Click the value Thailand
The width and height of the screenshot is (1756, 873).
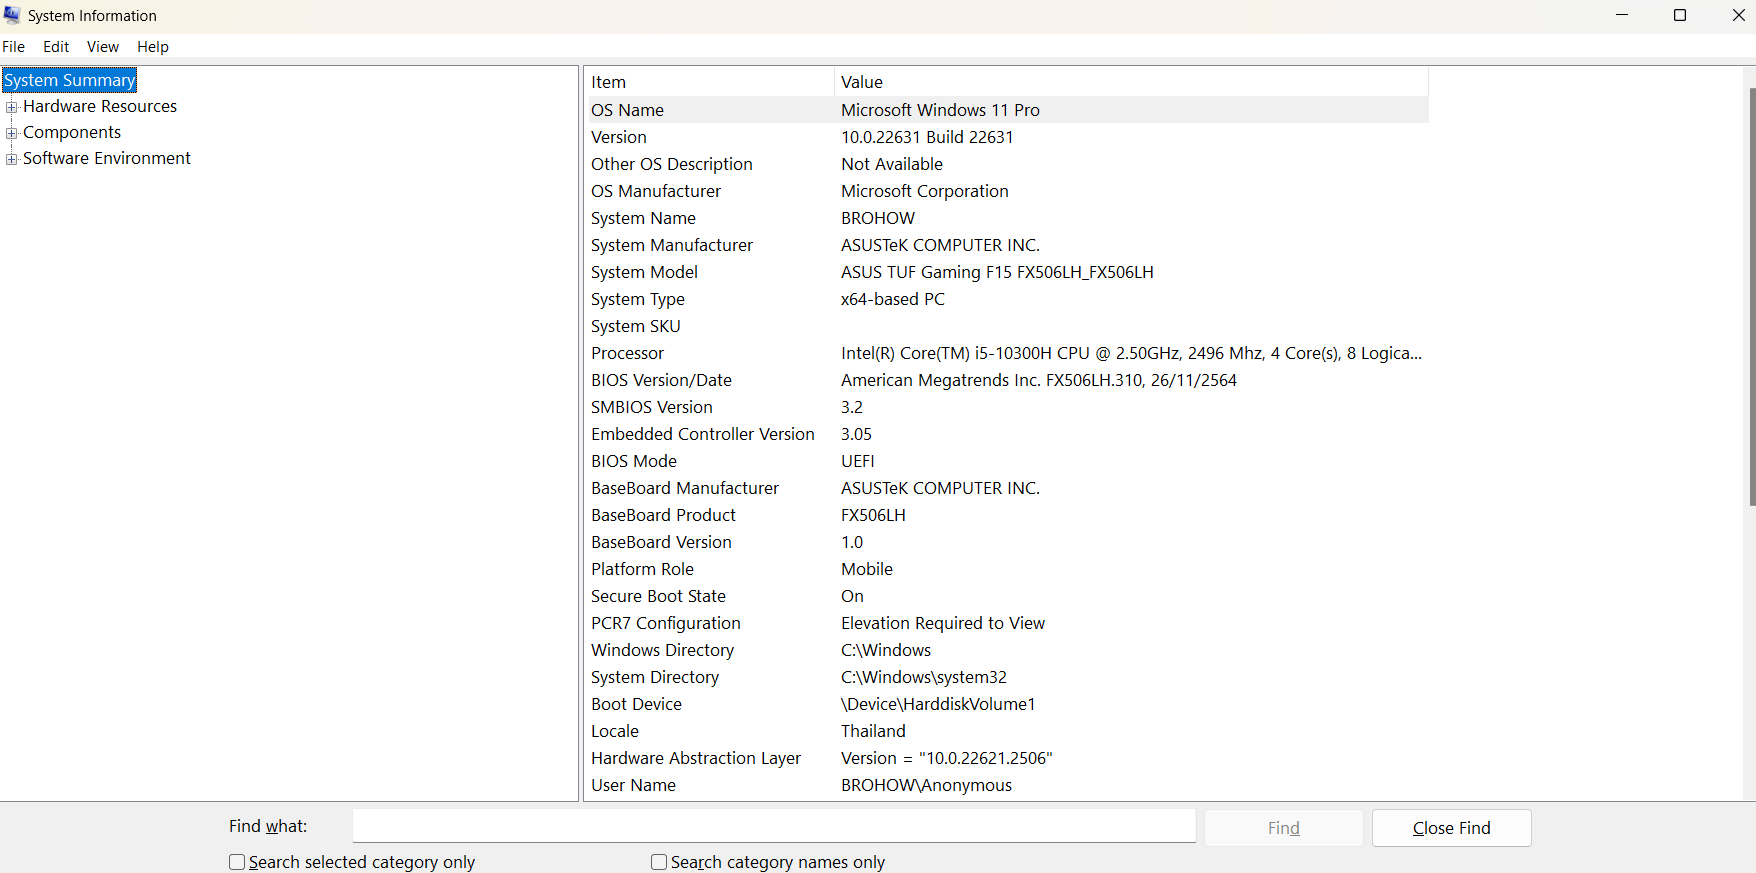tap(873, 731)
